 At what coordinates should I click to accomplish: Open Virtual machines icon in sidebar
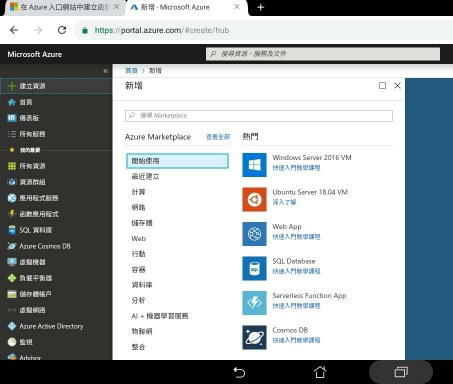12,262
